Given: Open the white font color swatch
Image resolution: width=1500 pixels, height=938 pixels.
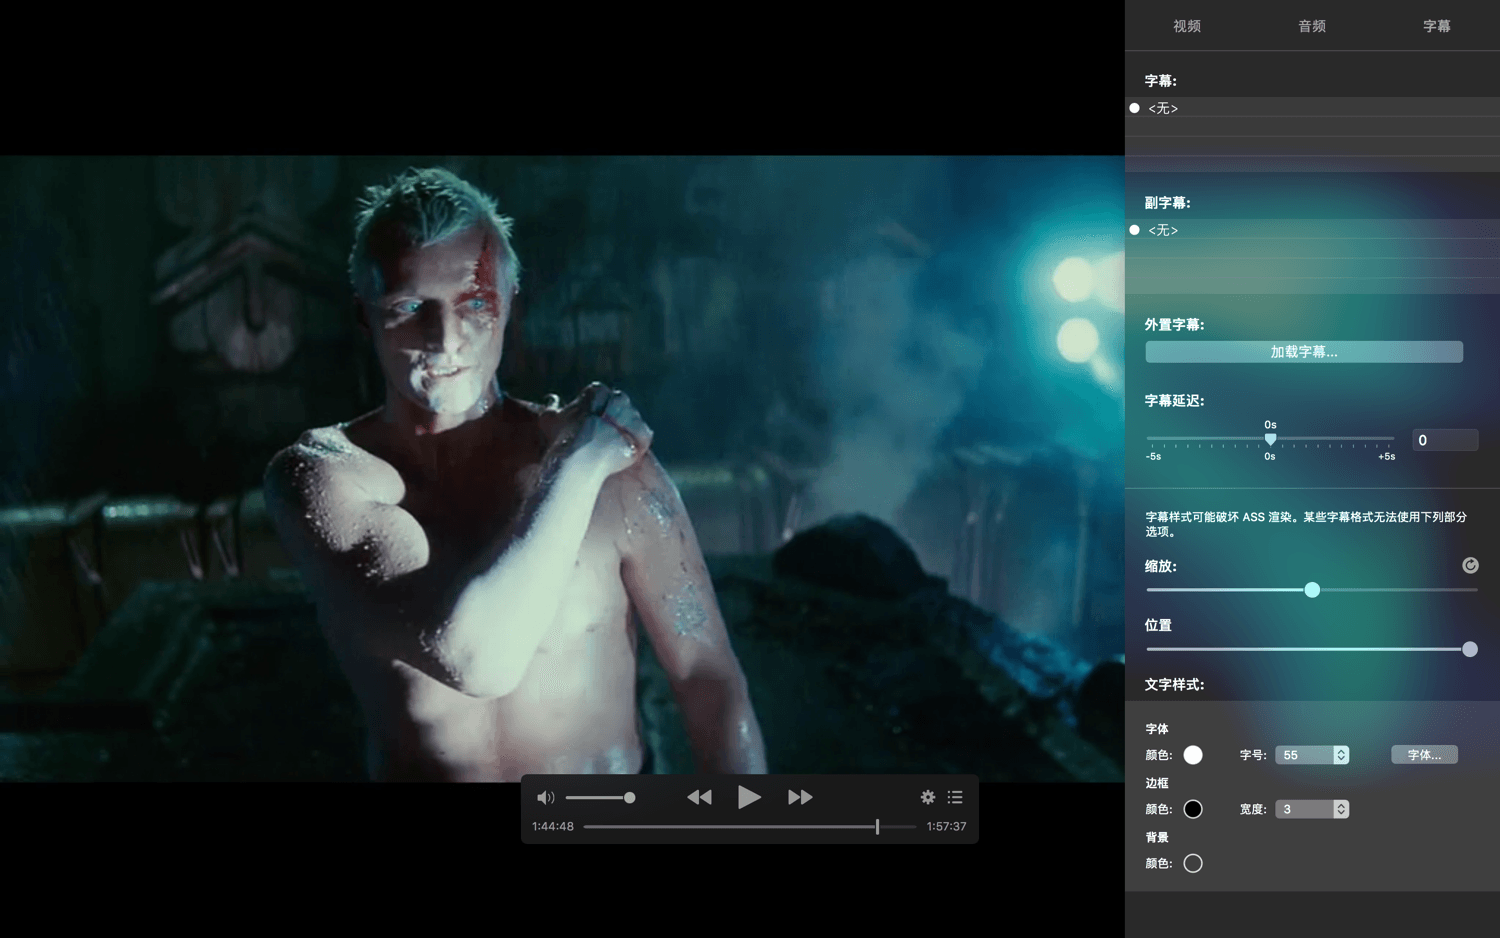Looking at the screenshot, I should [1193, 755].
